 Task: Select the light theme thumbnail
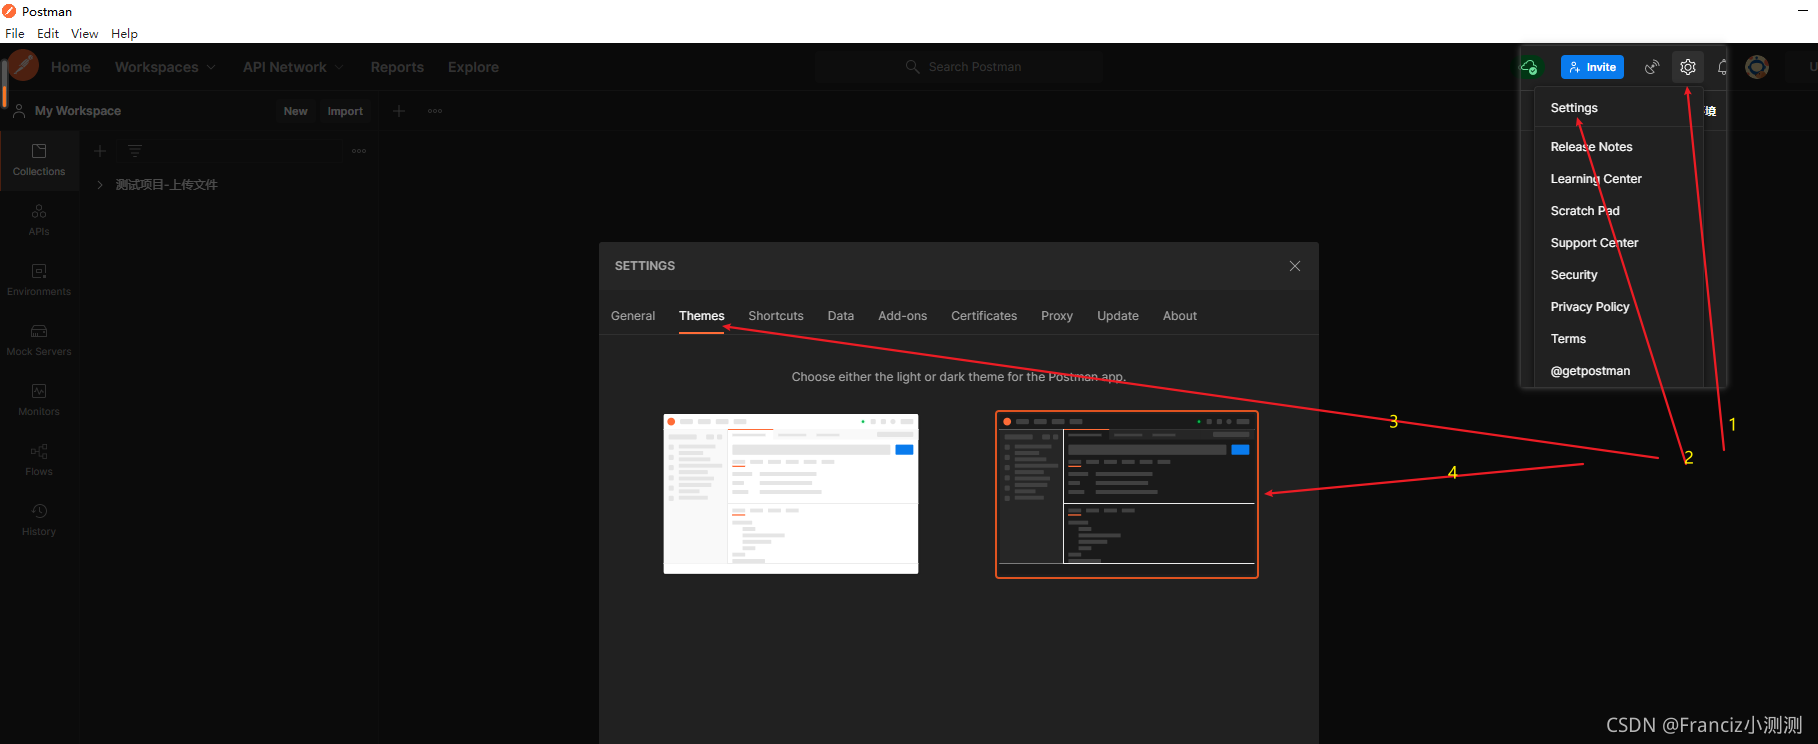click(x=791, y=494)
